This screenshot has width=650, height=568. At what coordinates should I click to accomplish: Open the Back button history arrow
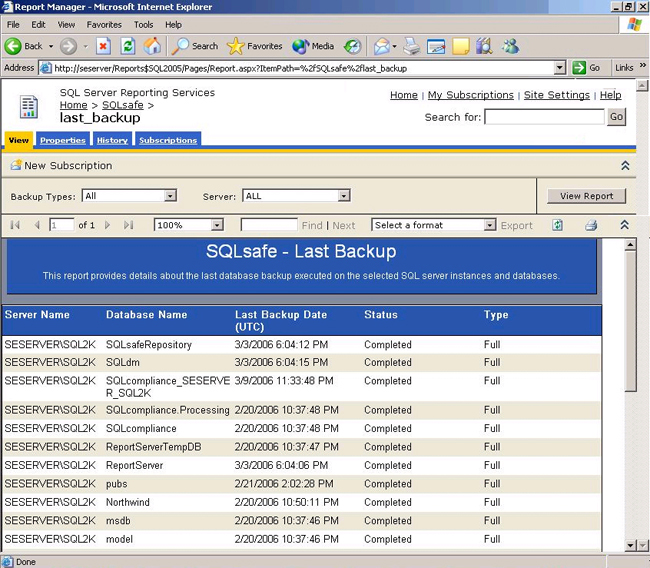coord(51,46)
